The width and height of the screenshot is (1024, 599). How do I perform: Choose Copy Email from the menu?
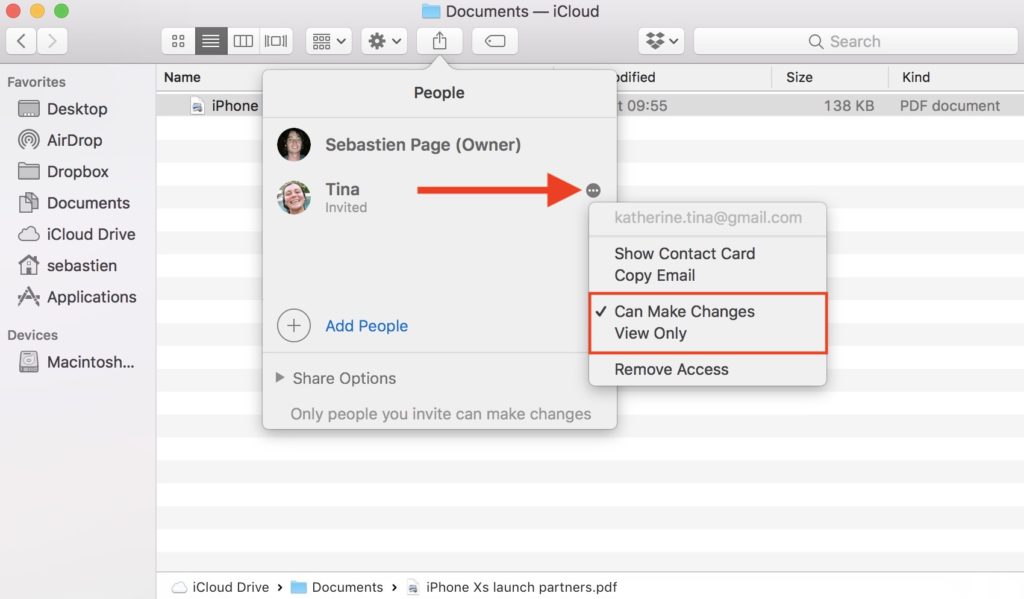tap(654, 276)
